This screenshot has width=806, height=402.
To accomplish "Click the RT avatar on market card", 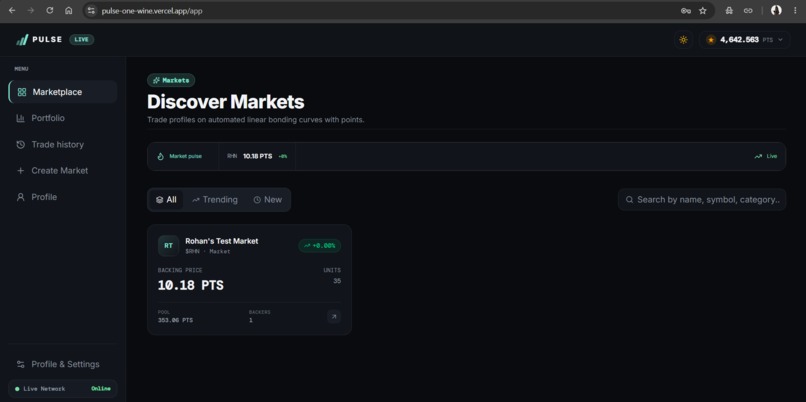I will (169, 246).
